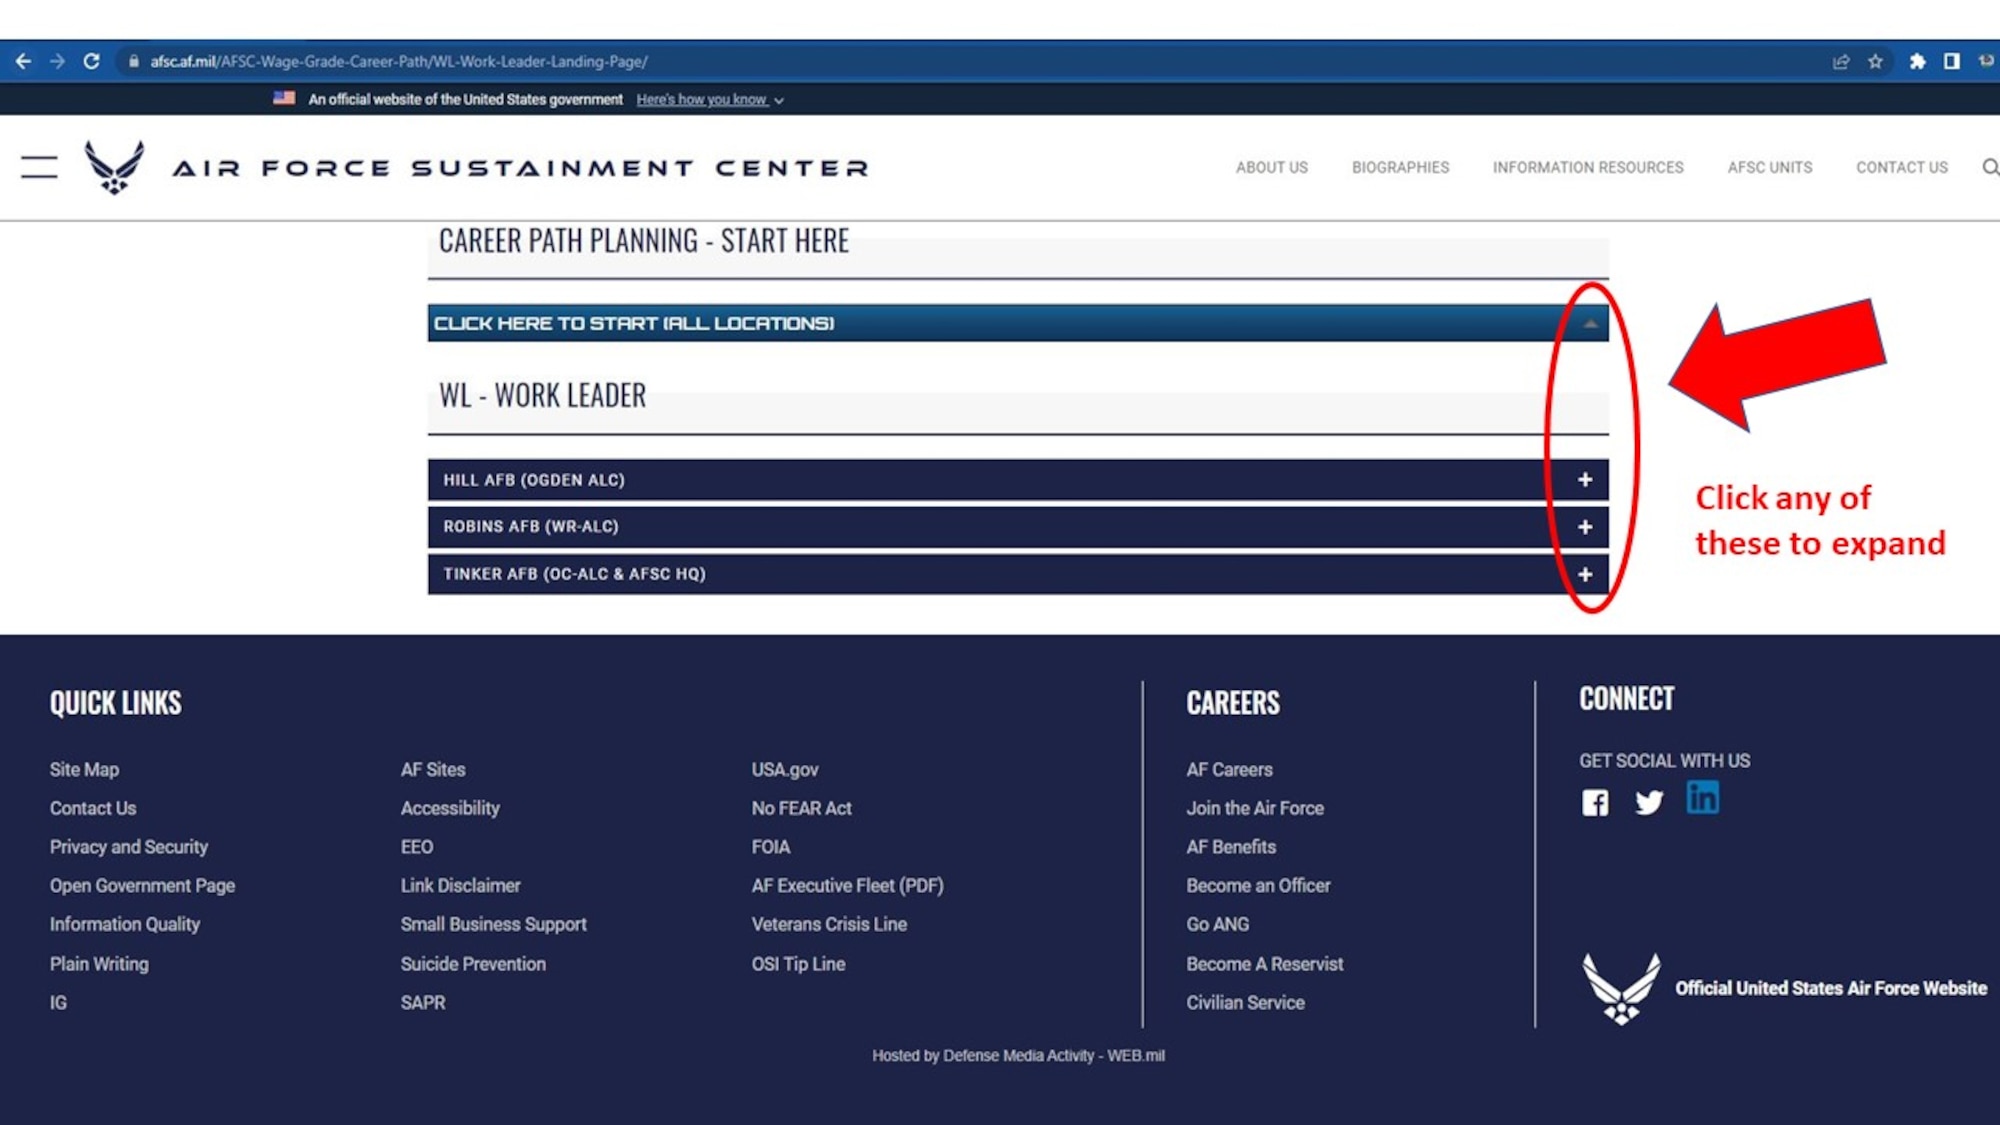Open the browser side panel icon
Viewport: 2000px width, 1125px height.
point(1951,62)
